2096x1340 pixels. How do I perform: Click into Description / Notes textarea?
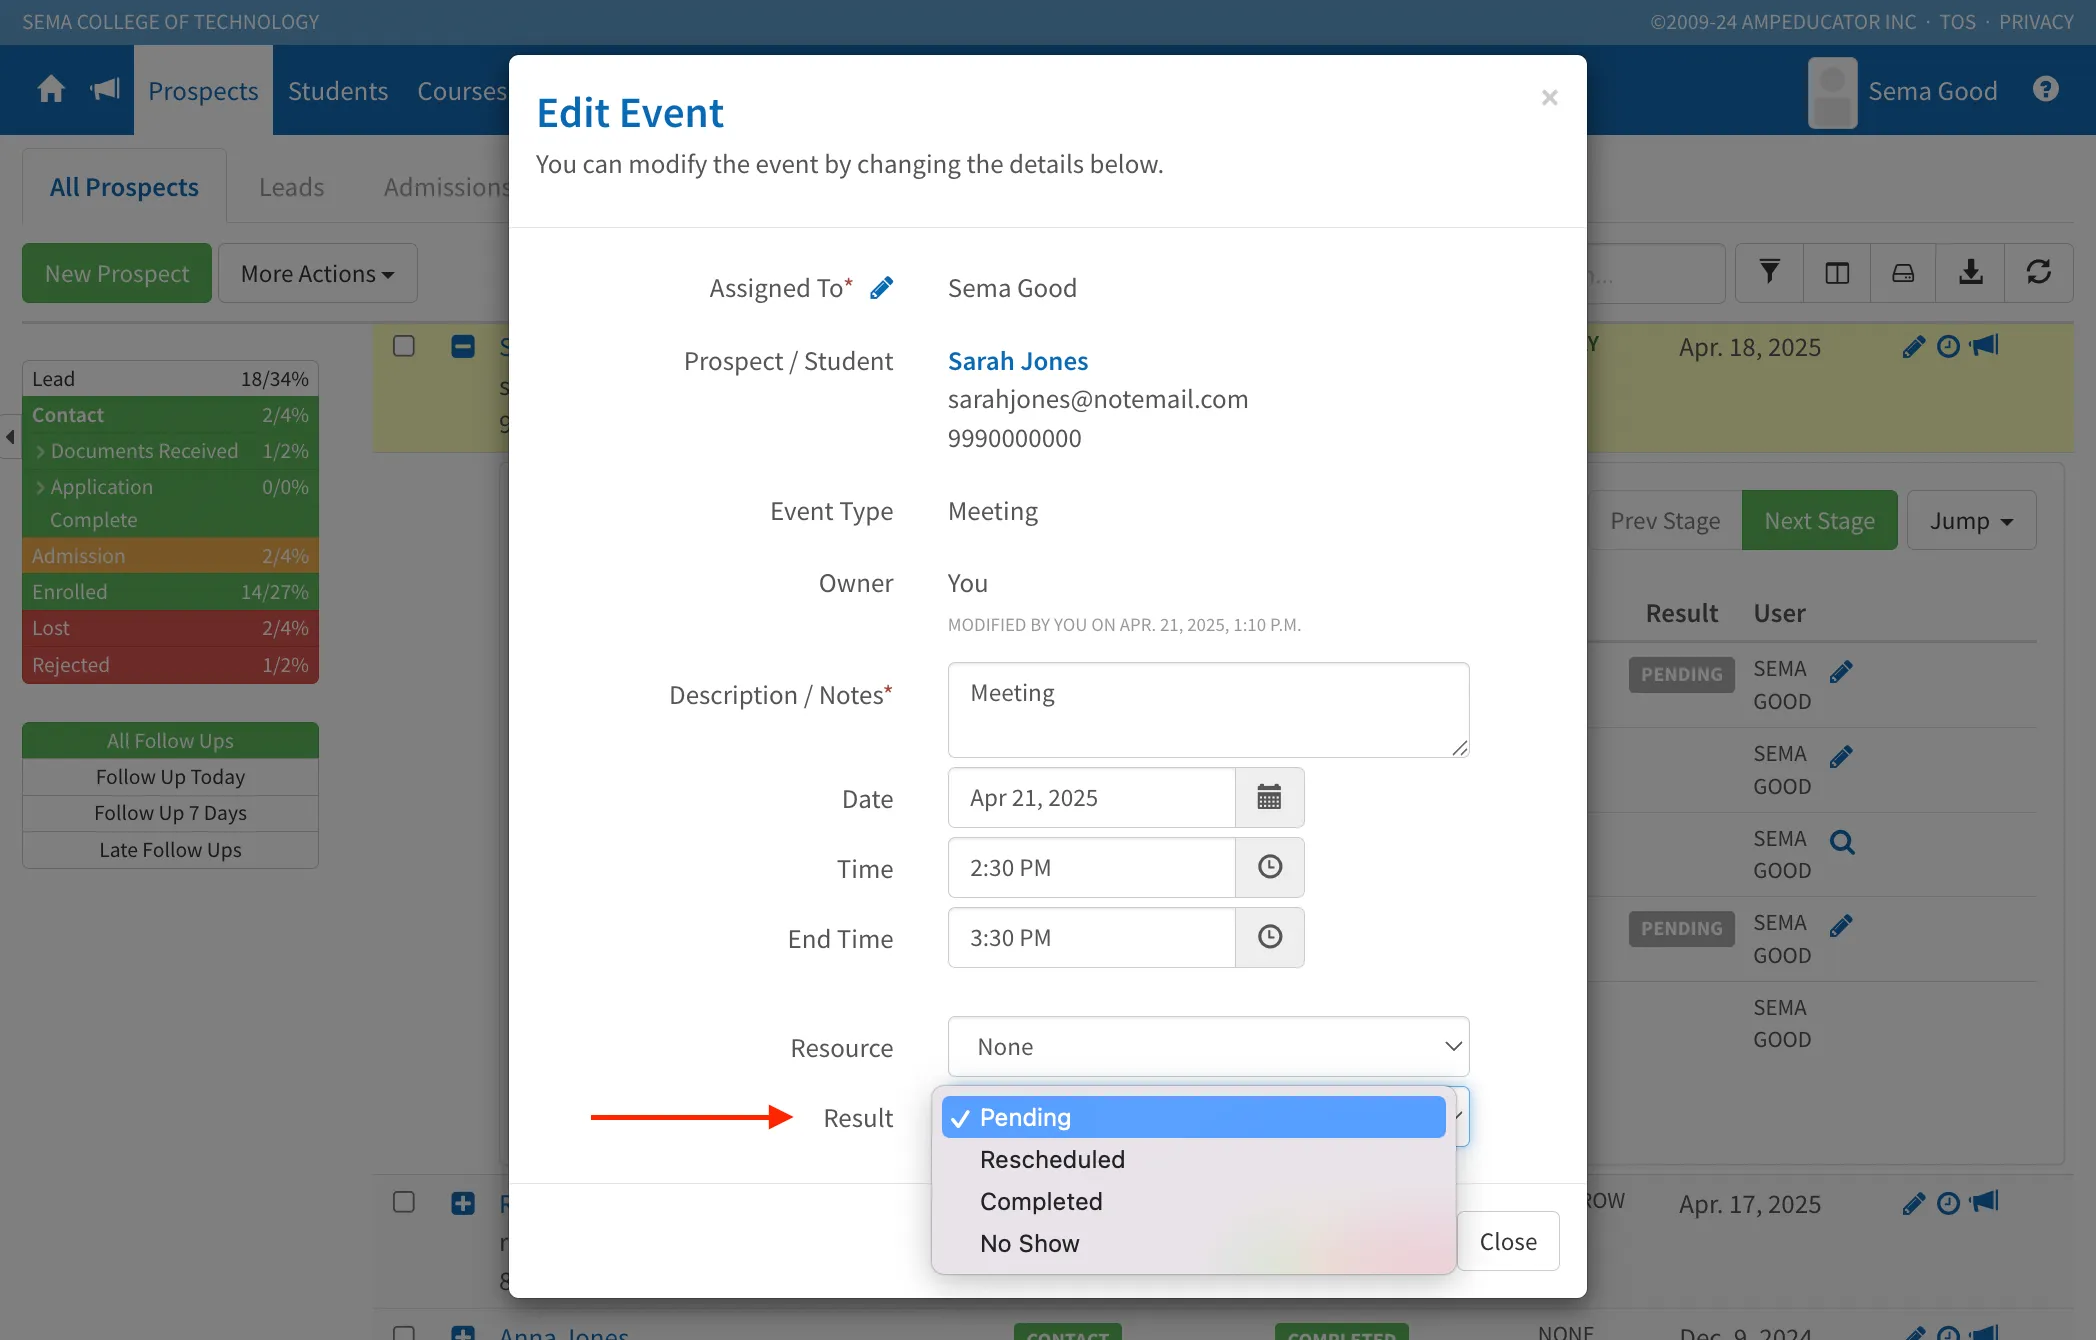pyautogui.click(x=1208, y=710)
